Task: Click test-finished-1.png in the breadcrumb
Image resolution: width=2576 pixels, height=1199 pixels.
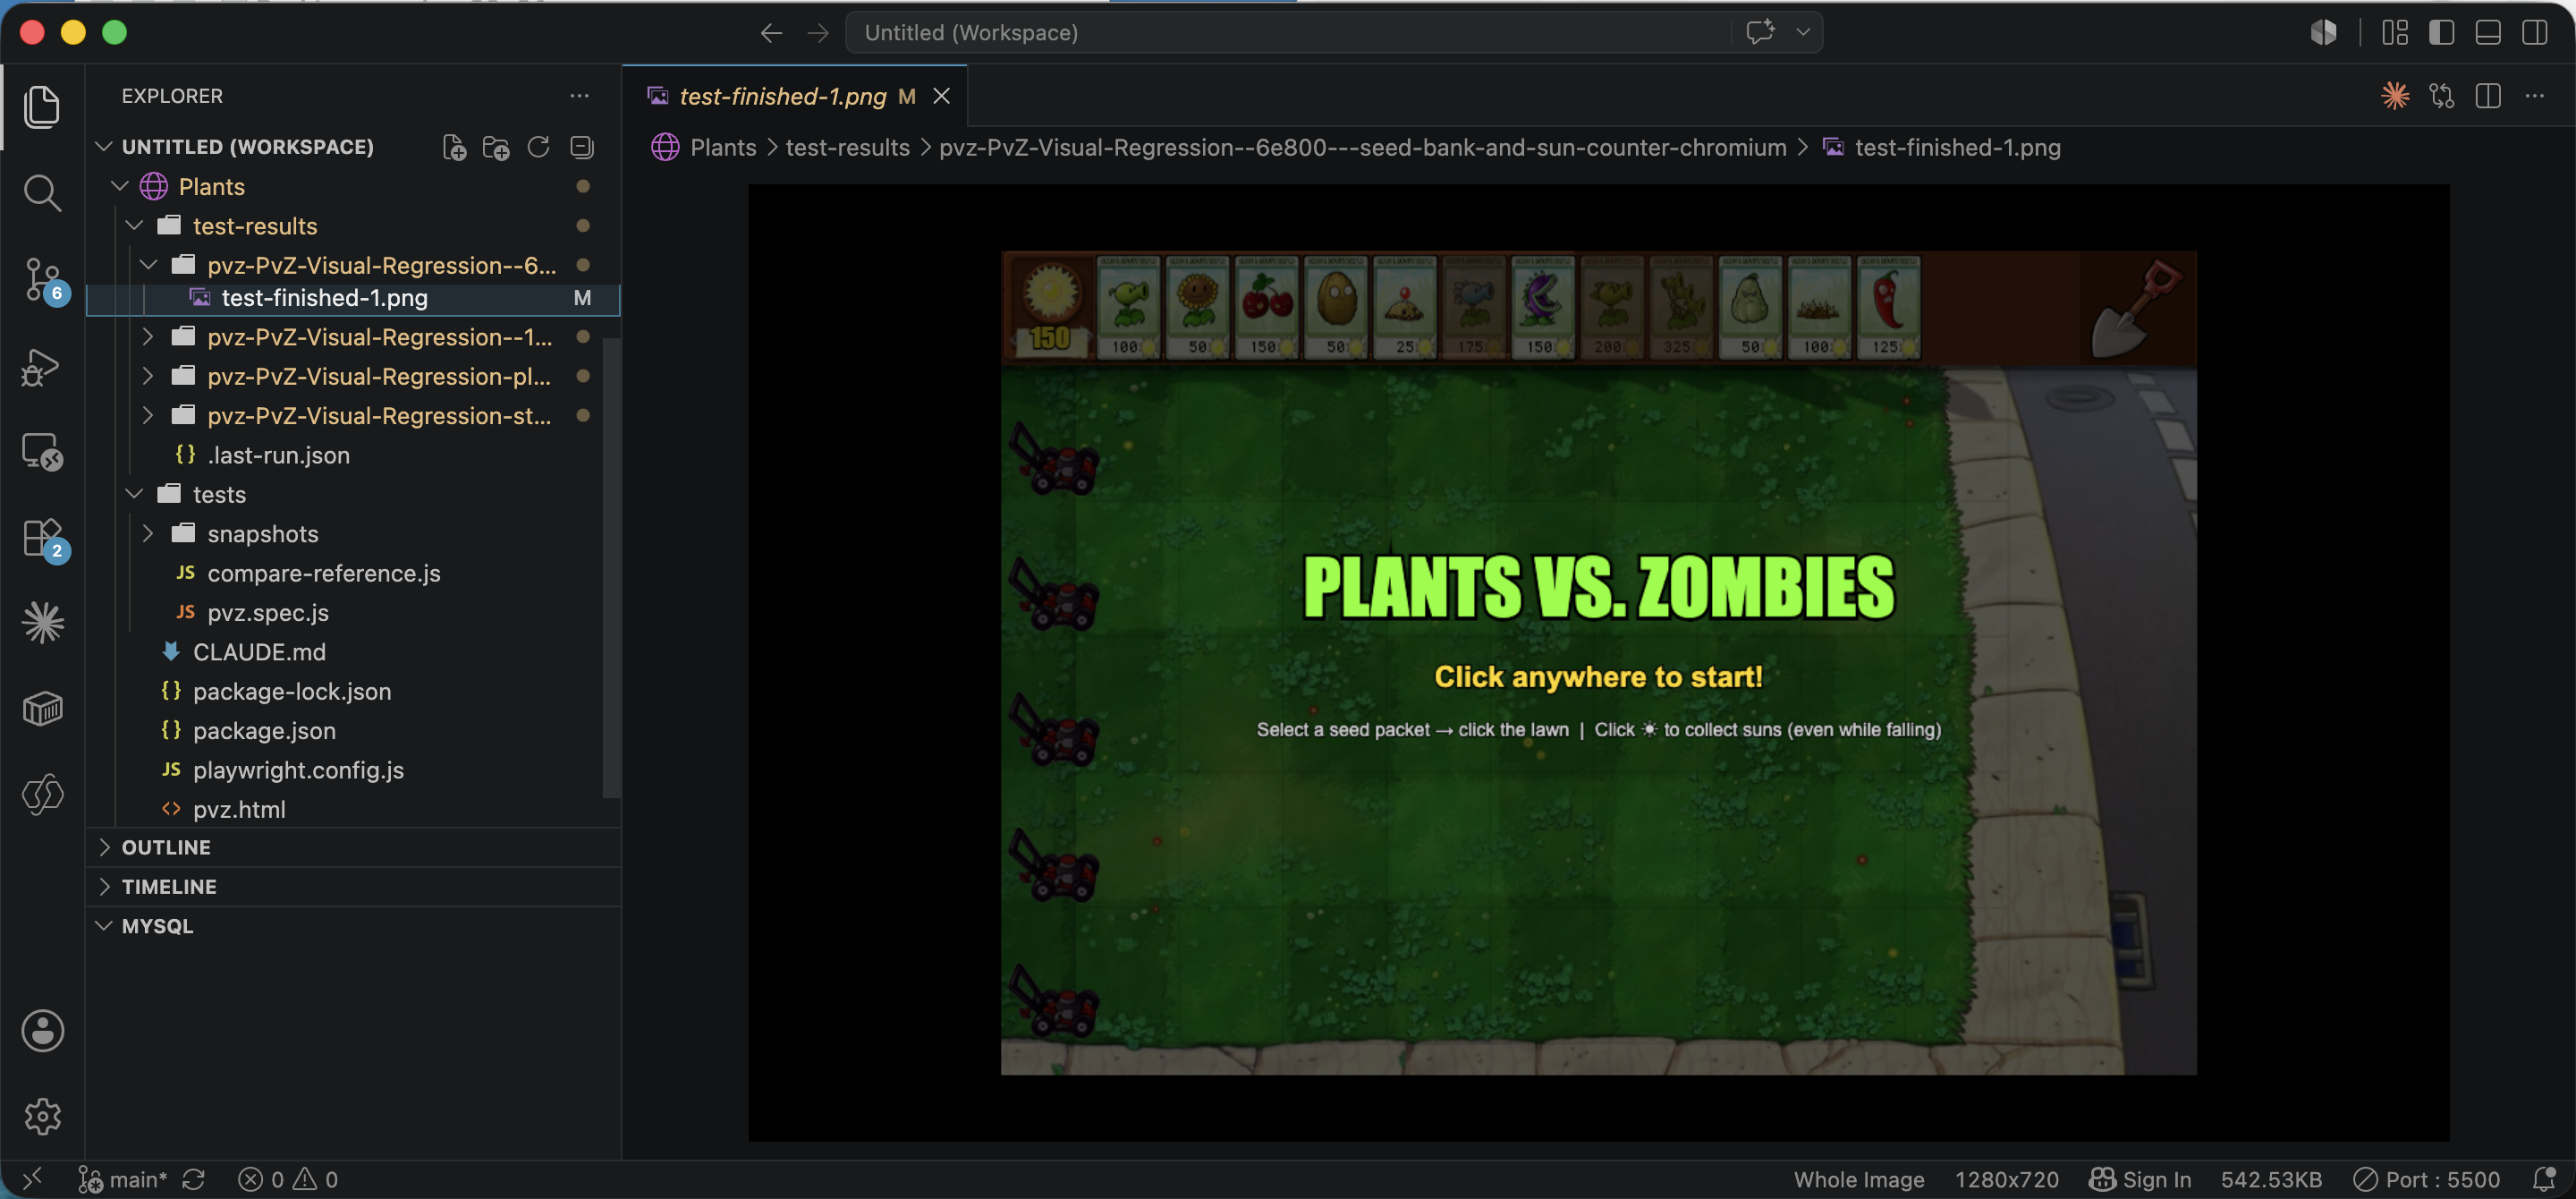Action: click(1957, 148)
